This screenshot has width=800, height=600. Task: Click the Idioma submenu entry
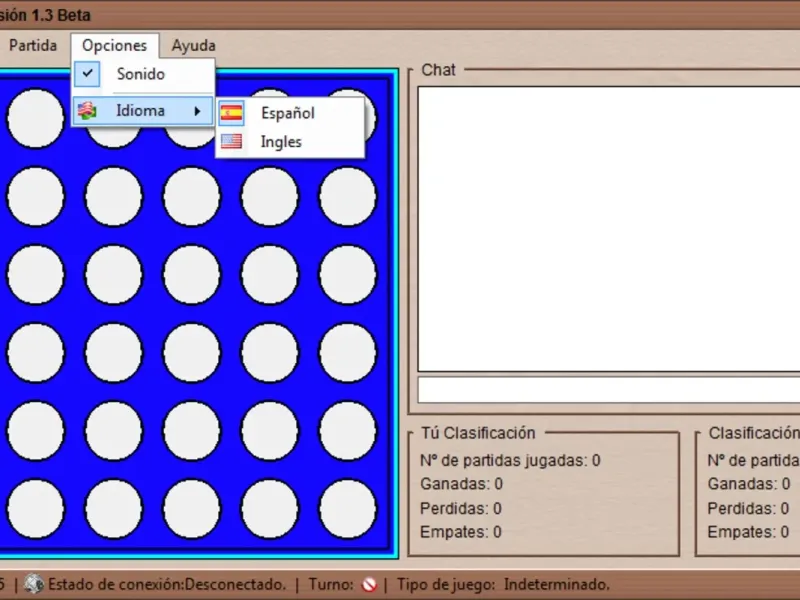click(143, 111)
